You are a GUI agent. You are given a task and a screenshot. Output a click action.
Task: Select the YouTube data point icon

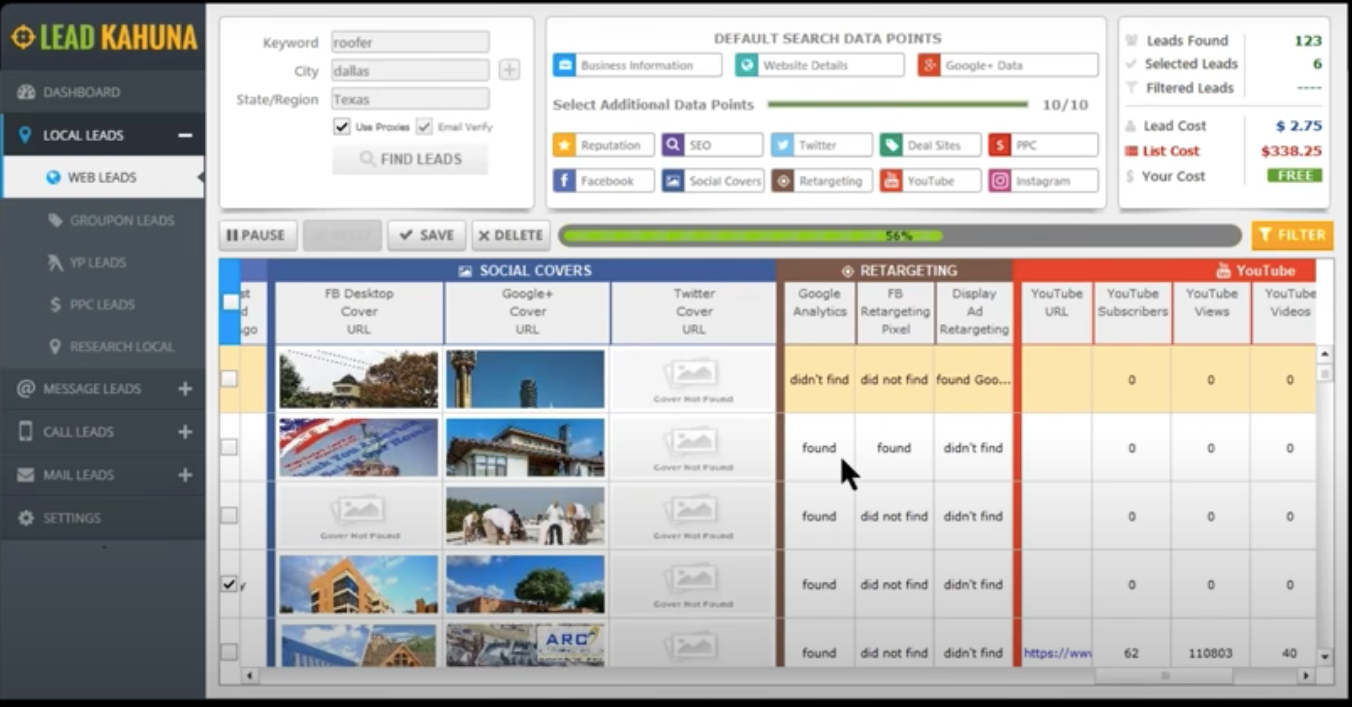891,181
